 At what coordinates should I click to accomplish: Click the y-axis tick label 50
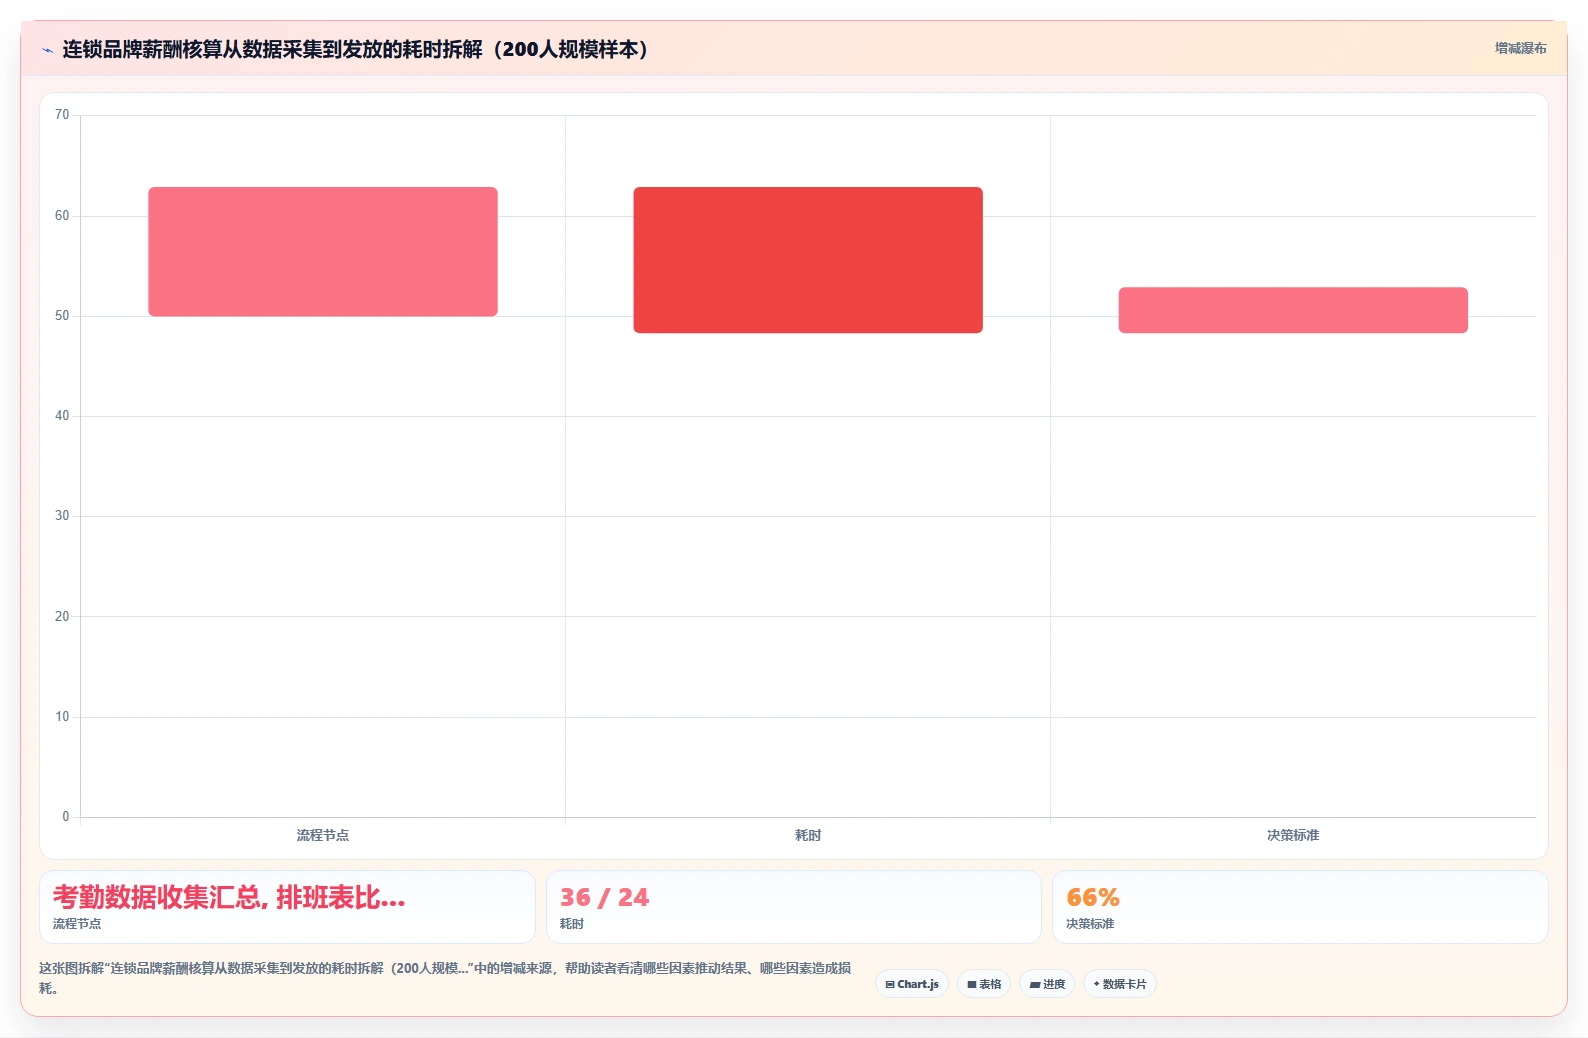pos(62,316)
